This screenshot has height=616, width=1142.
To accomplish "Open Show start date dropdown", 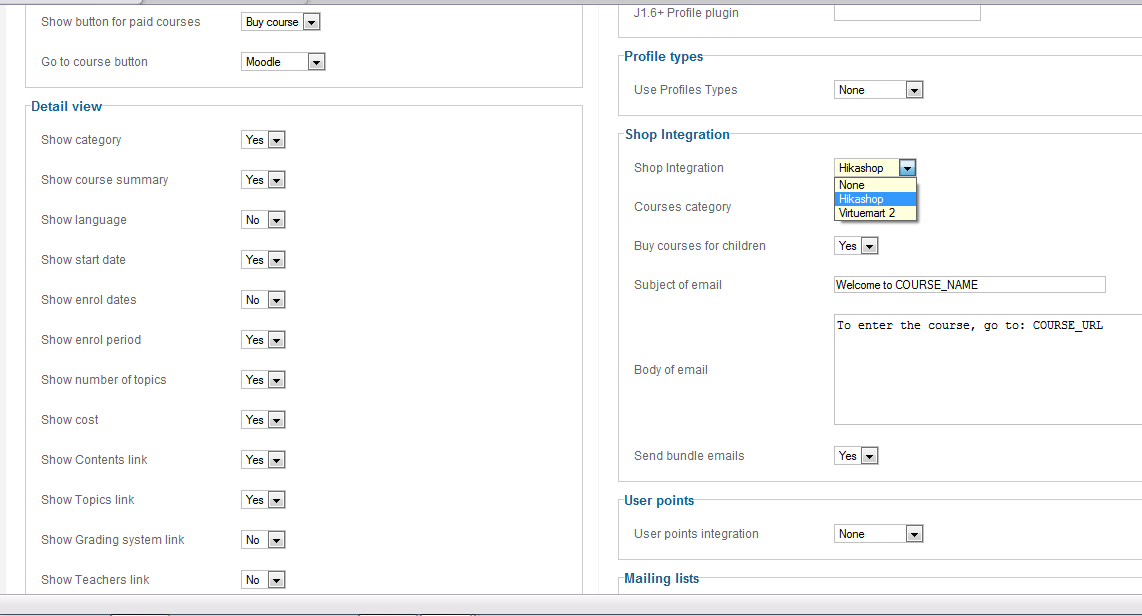I will pyautogui.click(x=263, y=260).
